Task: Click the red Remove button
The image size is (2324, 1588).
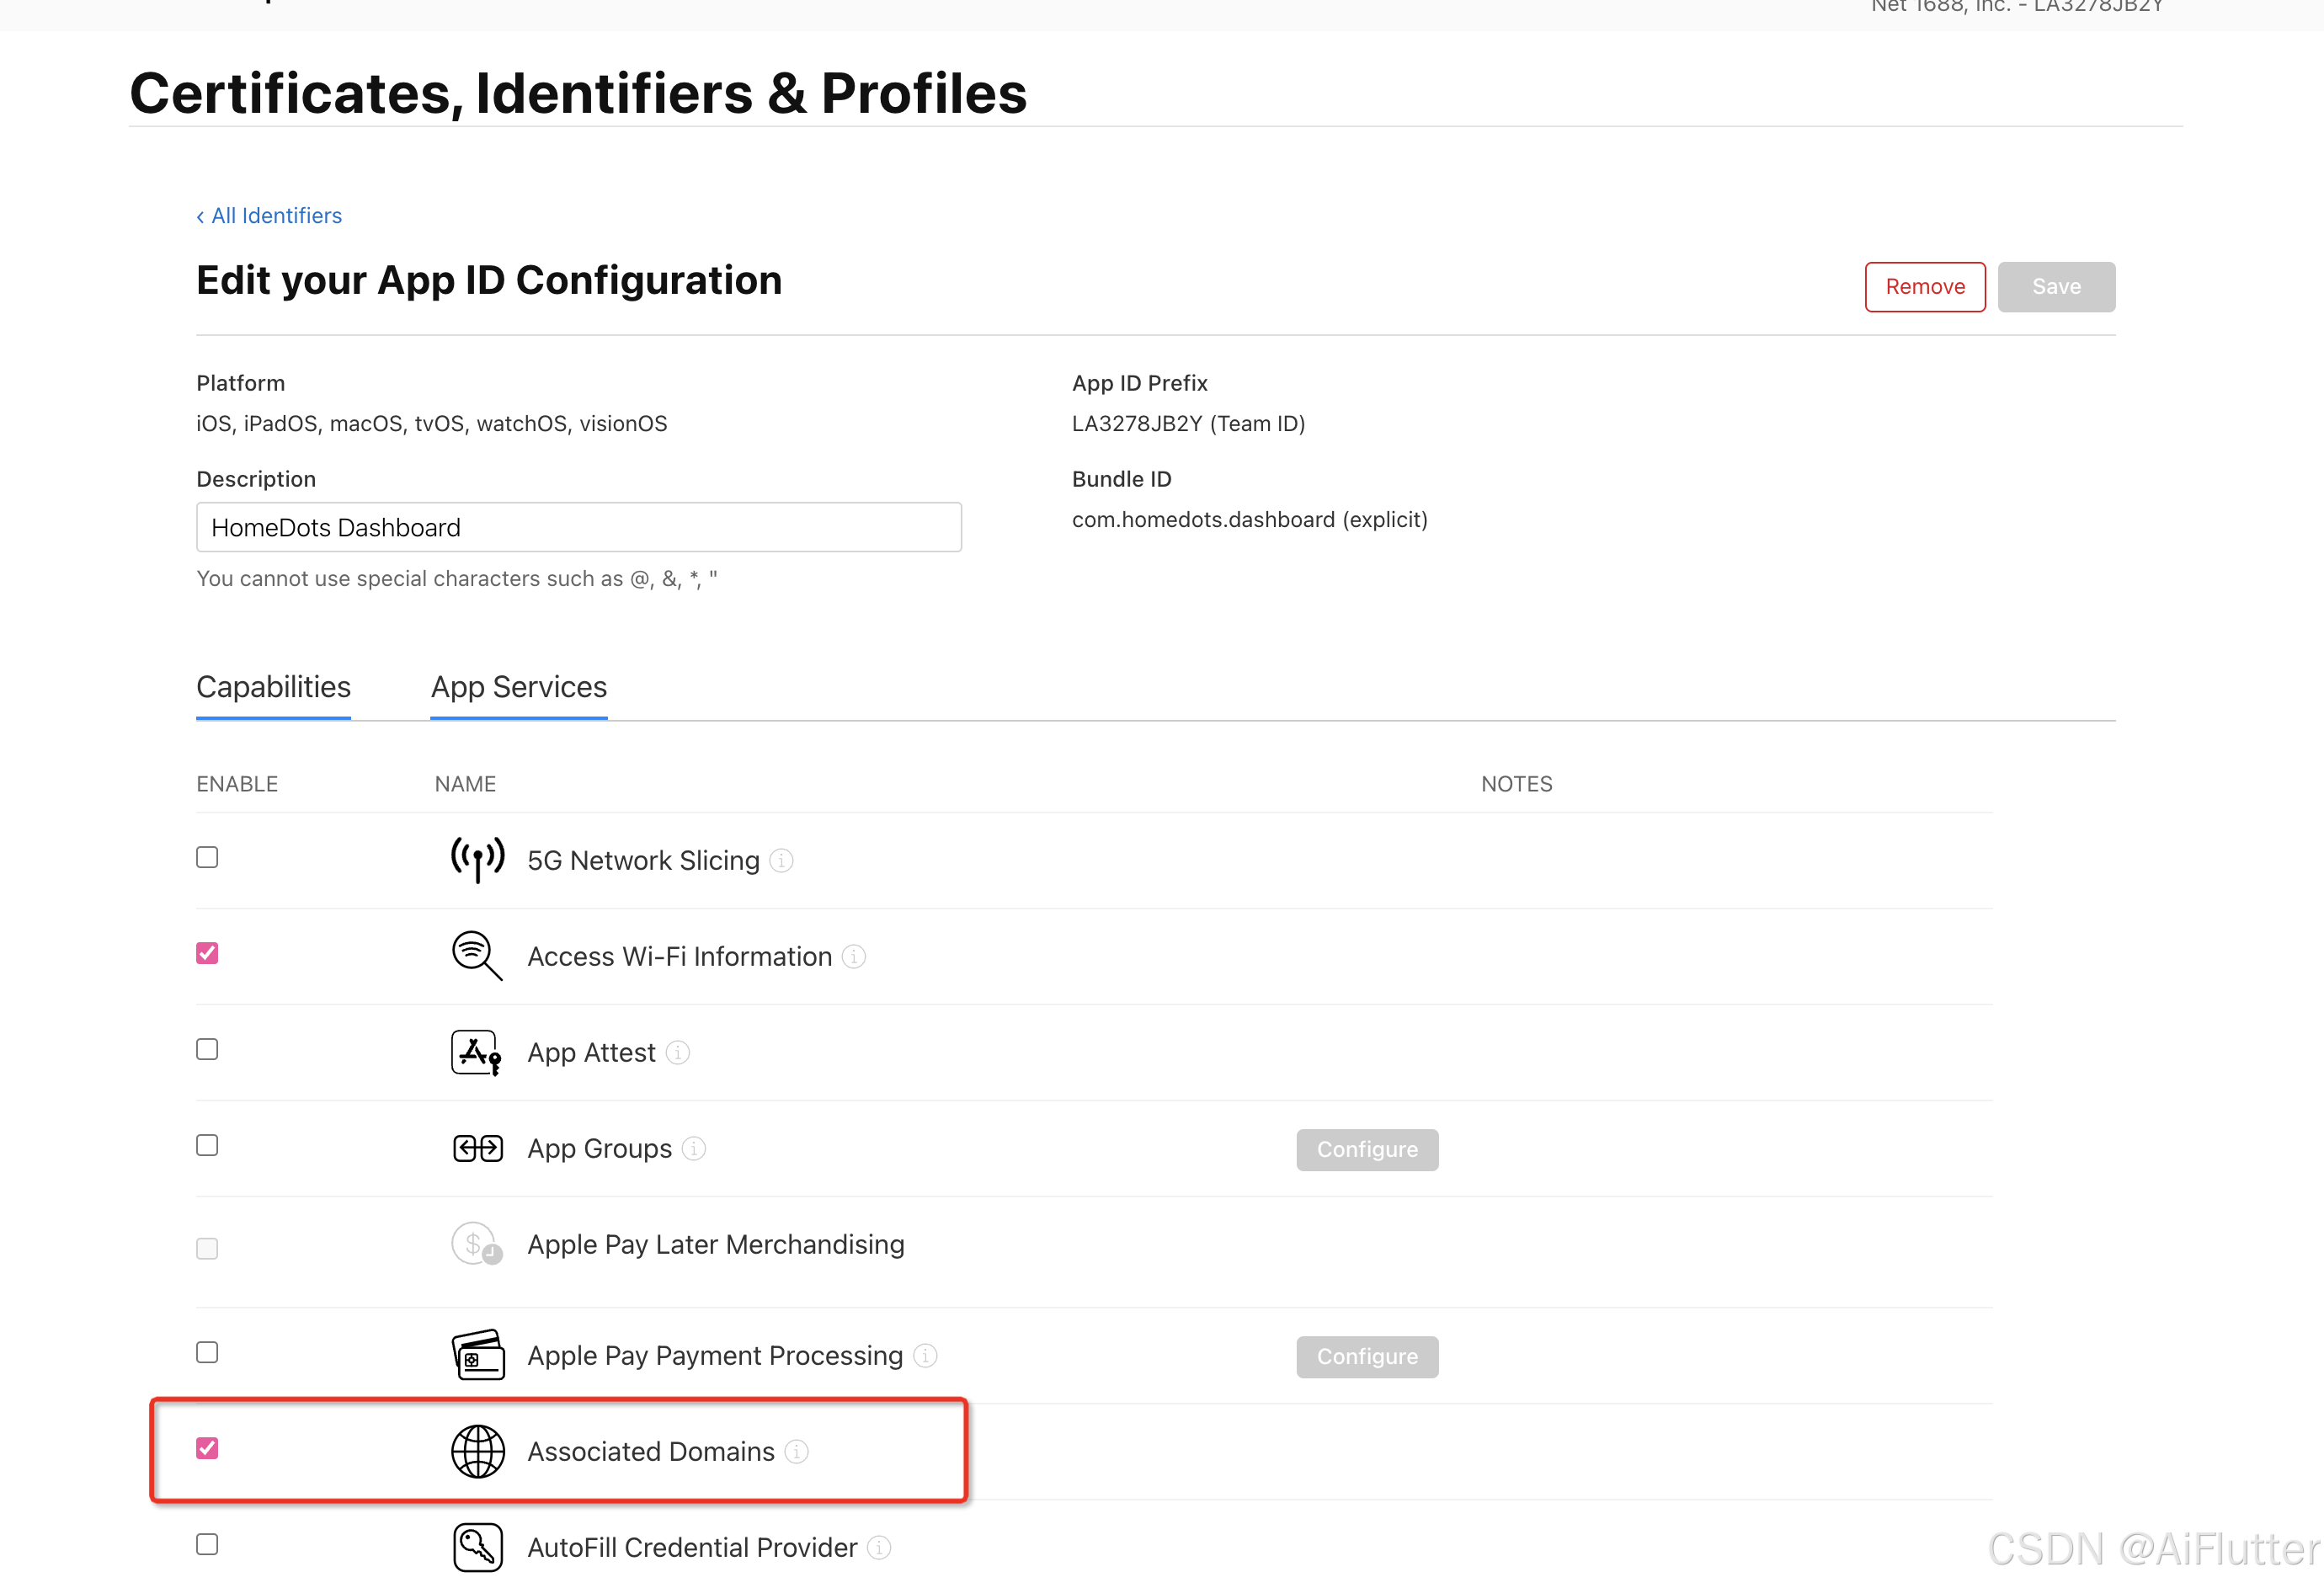Action: pos(1924,287)
